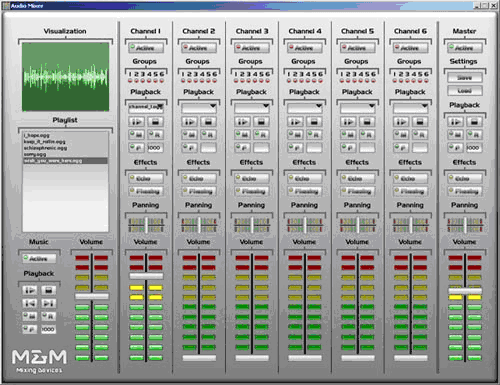Skip to previous track in Music section
This screenshot has height=385, width=500.
coord(30,303)
